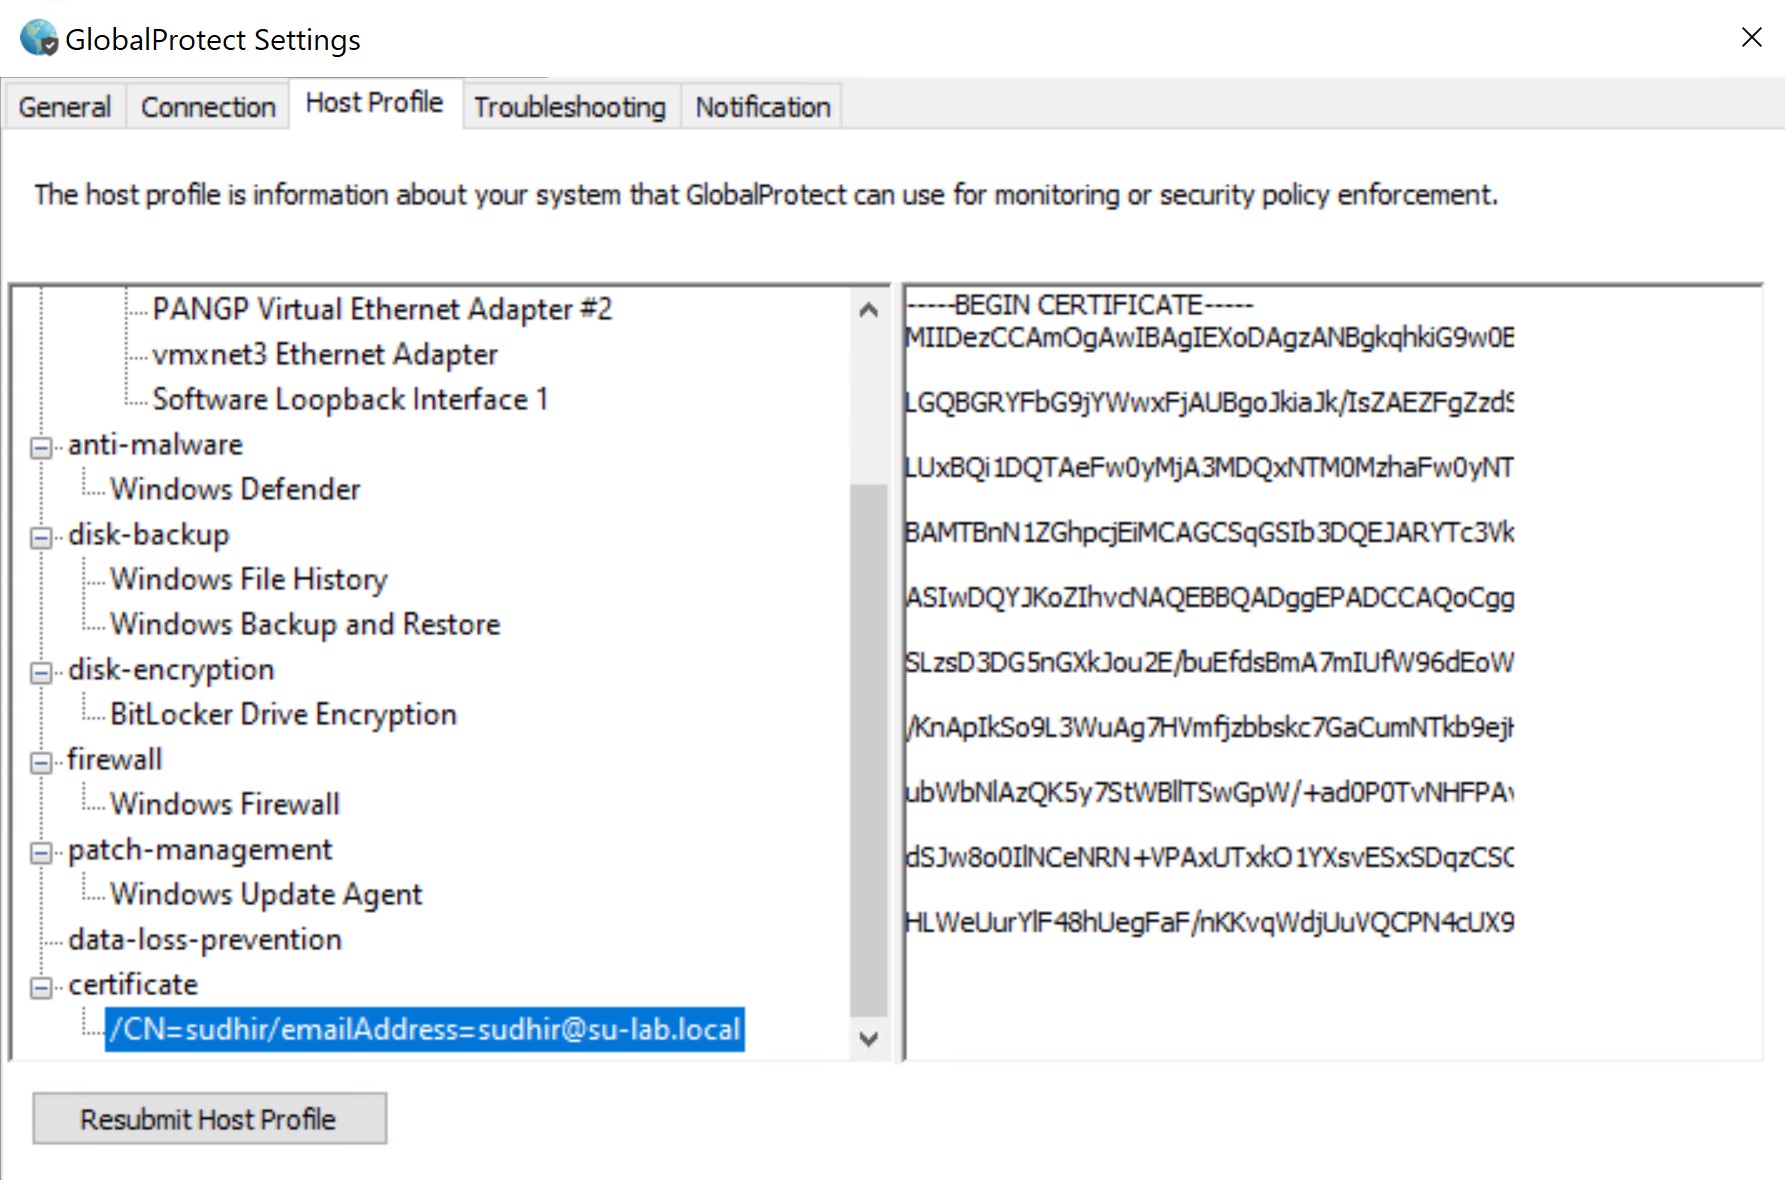Screen dimensions: 1785x1180
Task: Select the data-loss-prevention category
Action: (205, 939)
